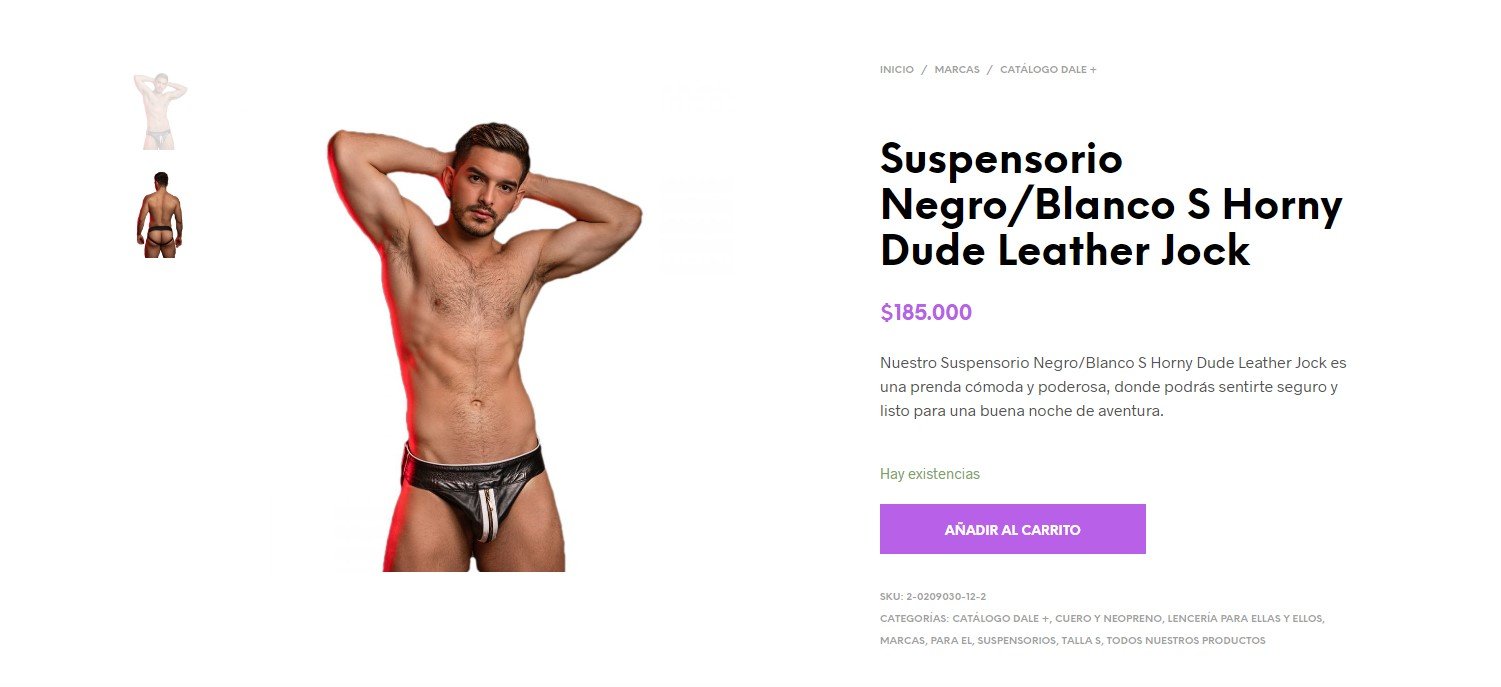
Task: Open CATÁLOGO DALE + breadcrumb
Action: pos(1048,70)
